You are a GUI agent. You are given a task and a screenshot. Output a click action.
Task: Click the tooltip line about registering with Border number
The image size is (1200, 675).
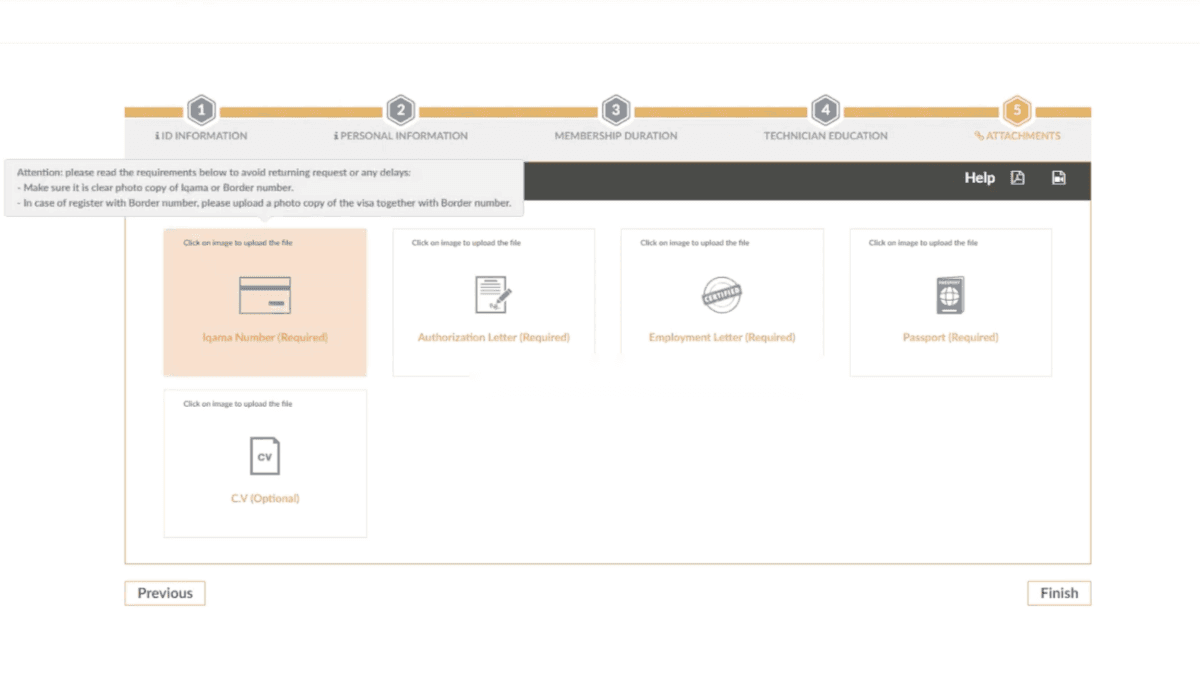(x=264, y=203)
